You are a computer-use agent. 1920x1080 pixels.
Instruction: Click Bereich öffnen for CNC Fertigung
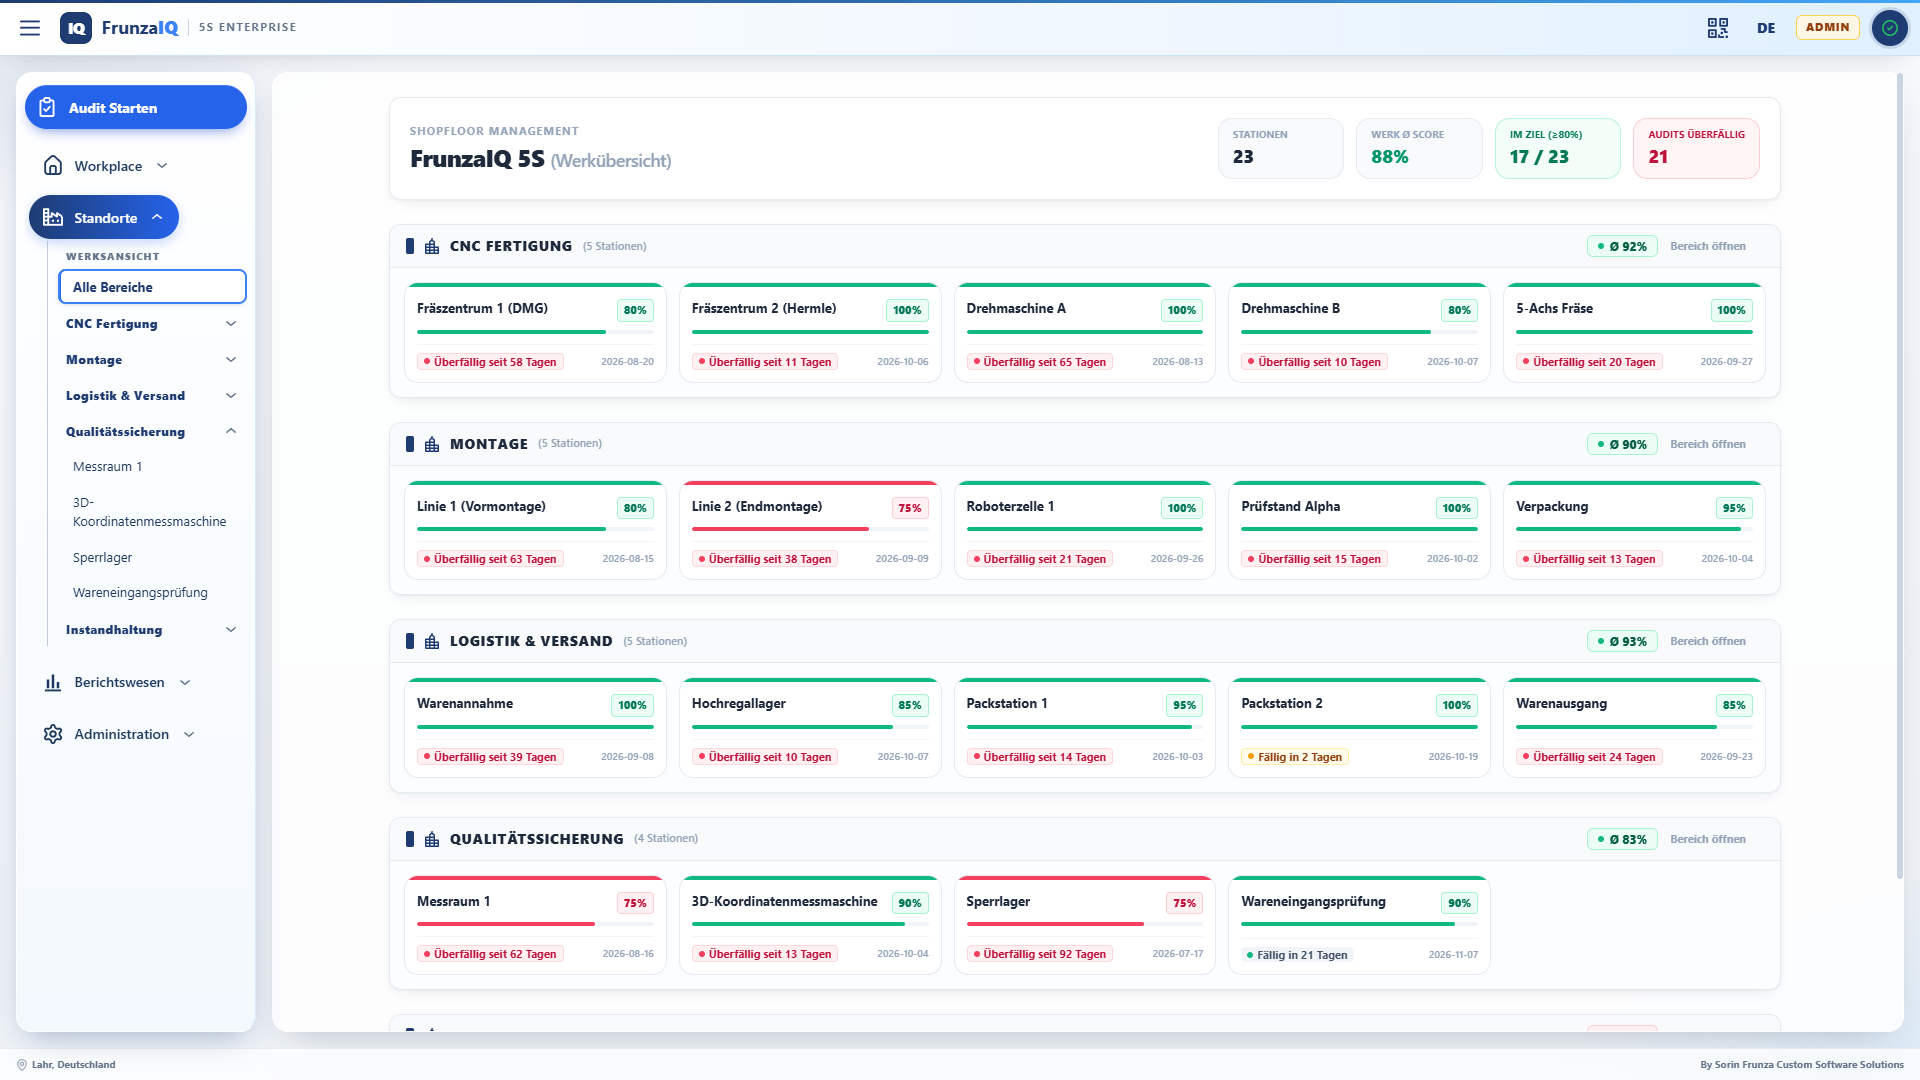coord(1708,246)
